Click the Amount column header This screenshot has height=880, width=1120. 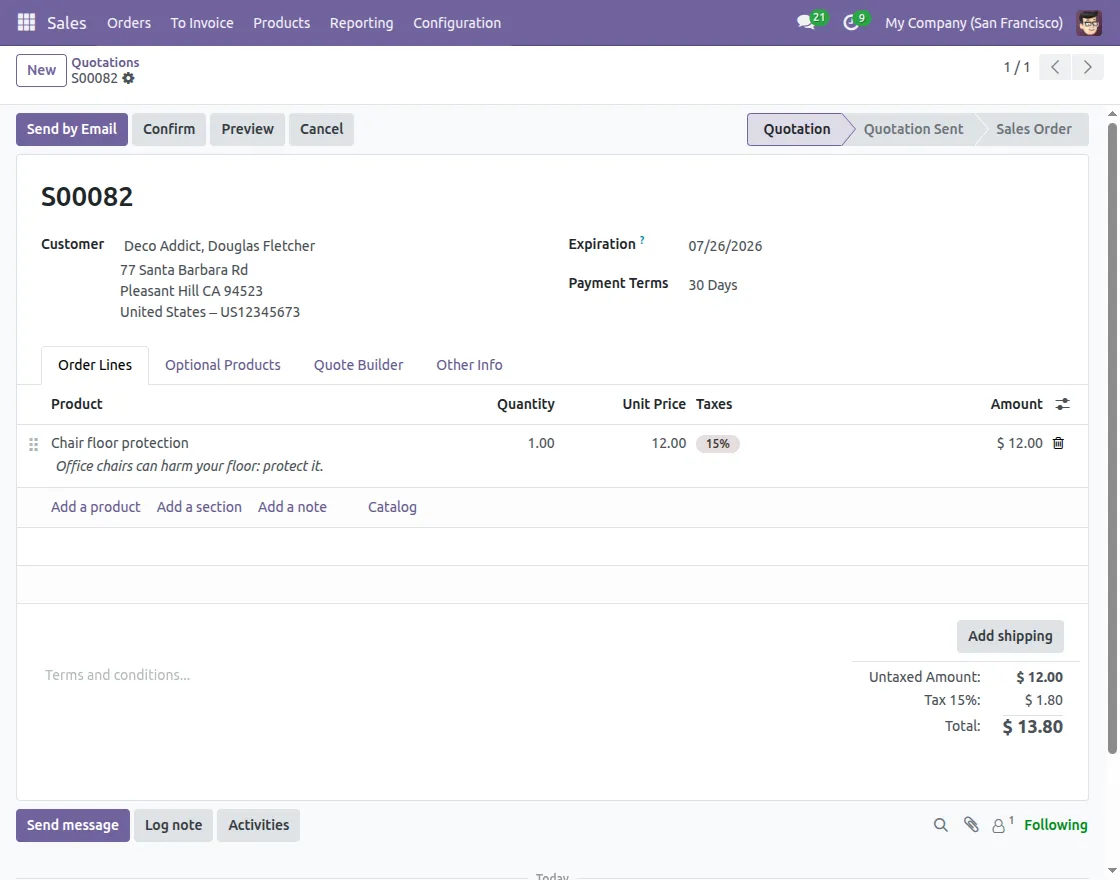pyautogui.click(x=1016, y=404)
